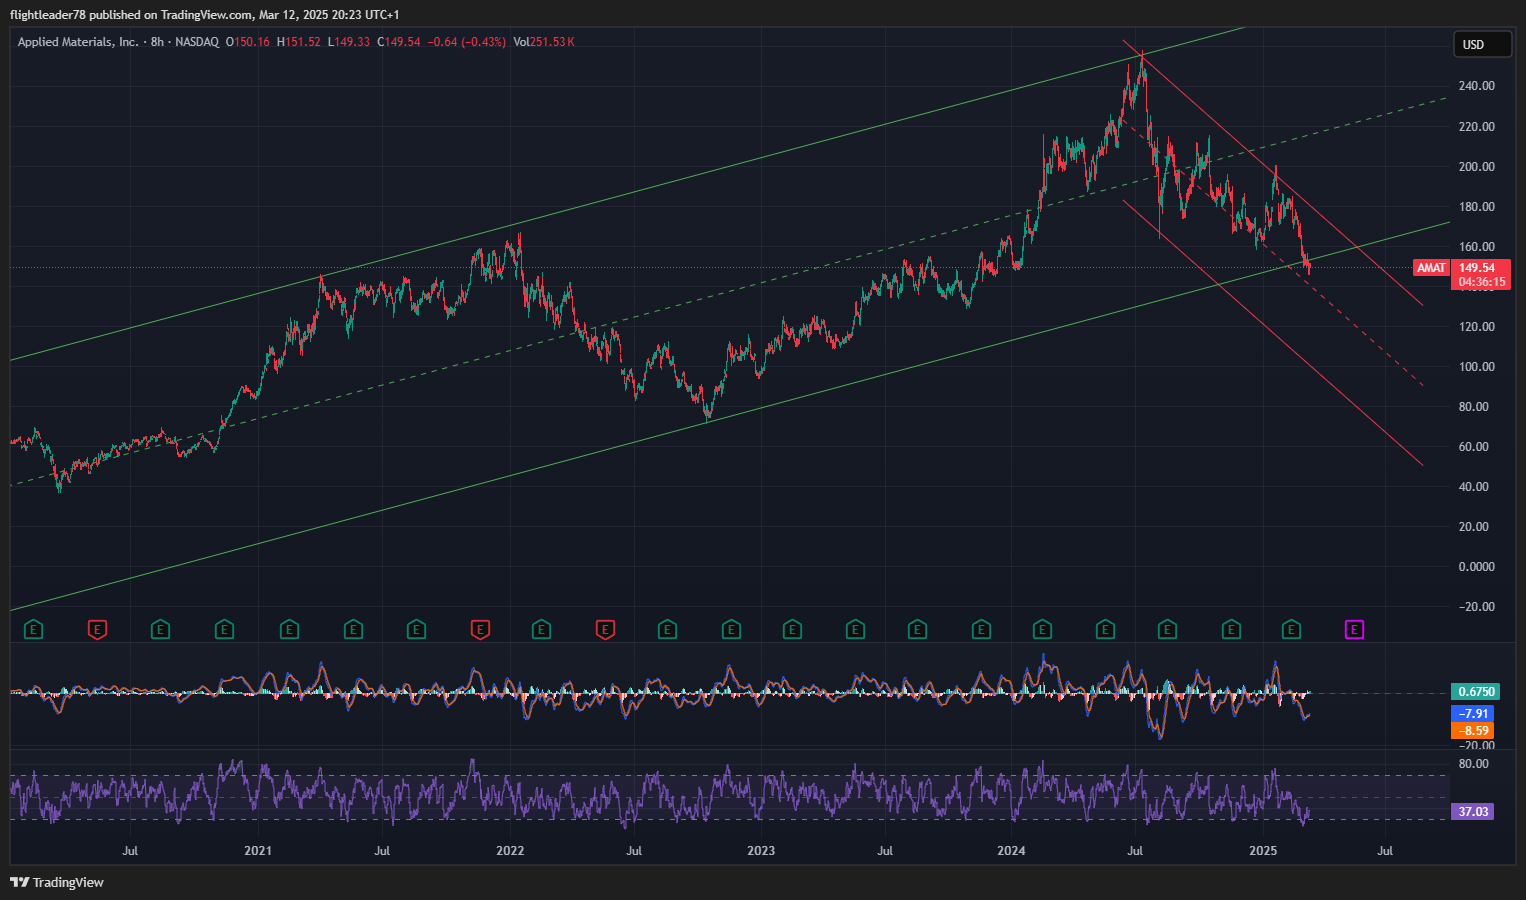Open the green earnings marker for February 2021
Viewport: 1526px width, 900px height.
pos(289,629)
